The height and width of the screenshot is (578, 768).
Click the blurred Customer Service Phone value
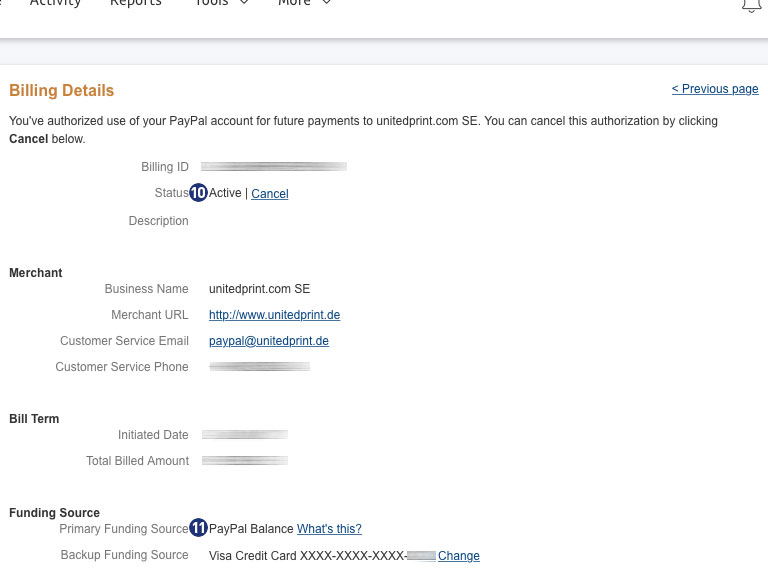tap(259, 367)
